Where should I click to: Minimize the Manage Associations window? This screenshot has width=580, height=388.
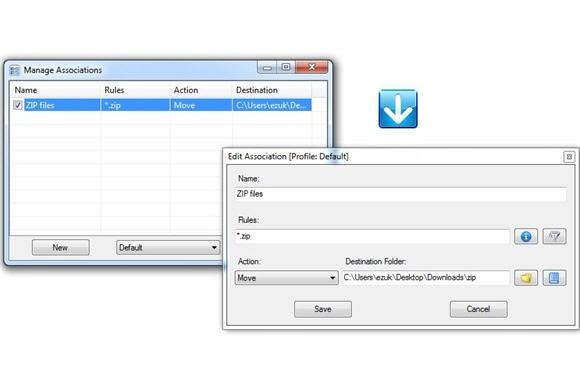click(267, 67)
